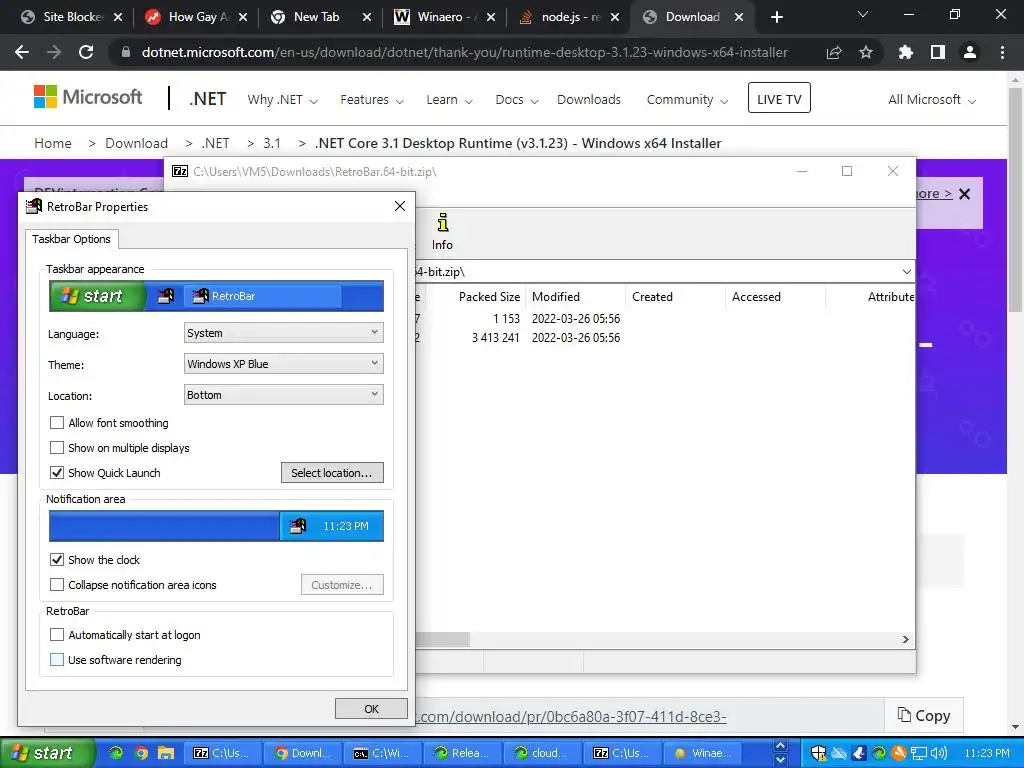Expand the Features menu
Screen dimensions: 1024x768
pos(372,99)
